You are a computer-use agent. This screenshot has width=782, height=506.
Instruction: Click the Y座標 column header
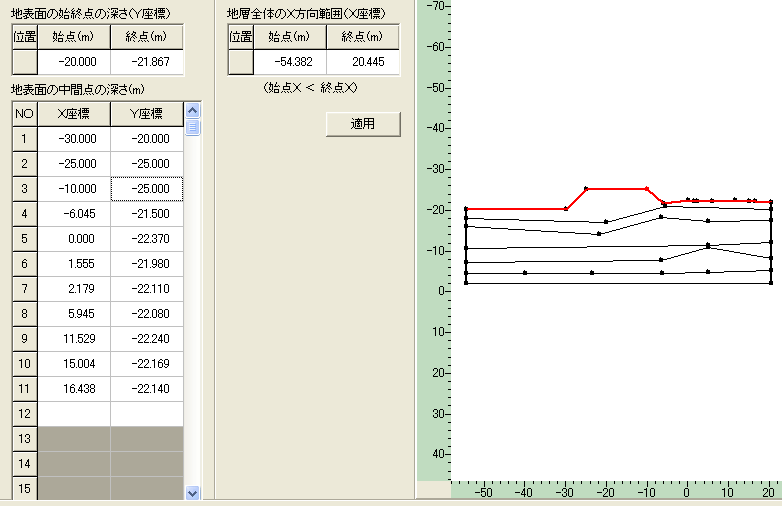point(147,114)
